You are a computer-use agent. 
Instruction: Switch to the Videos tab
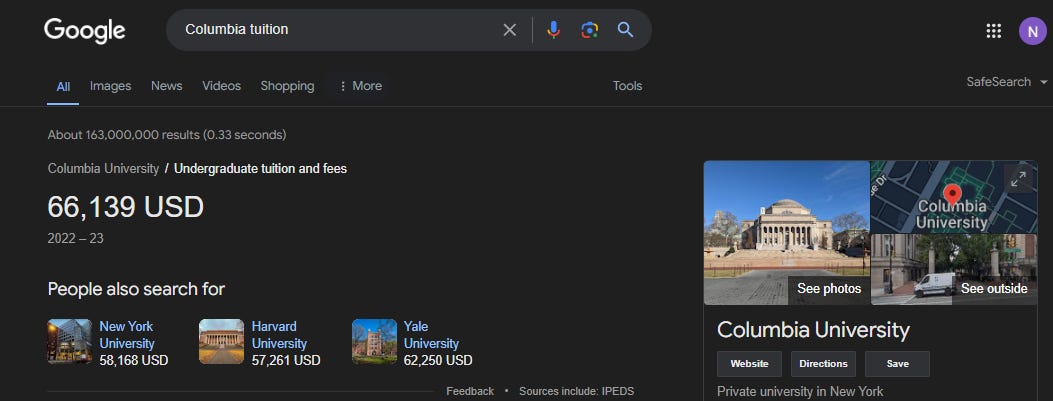222,86
